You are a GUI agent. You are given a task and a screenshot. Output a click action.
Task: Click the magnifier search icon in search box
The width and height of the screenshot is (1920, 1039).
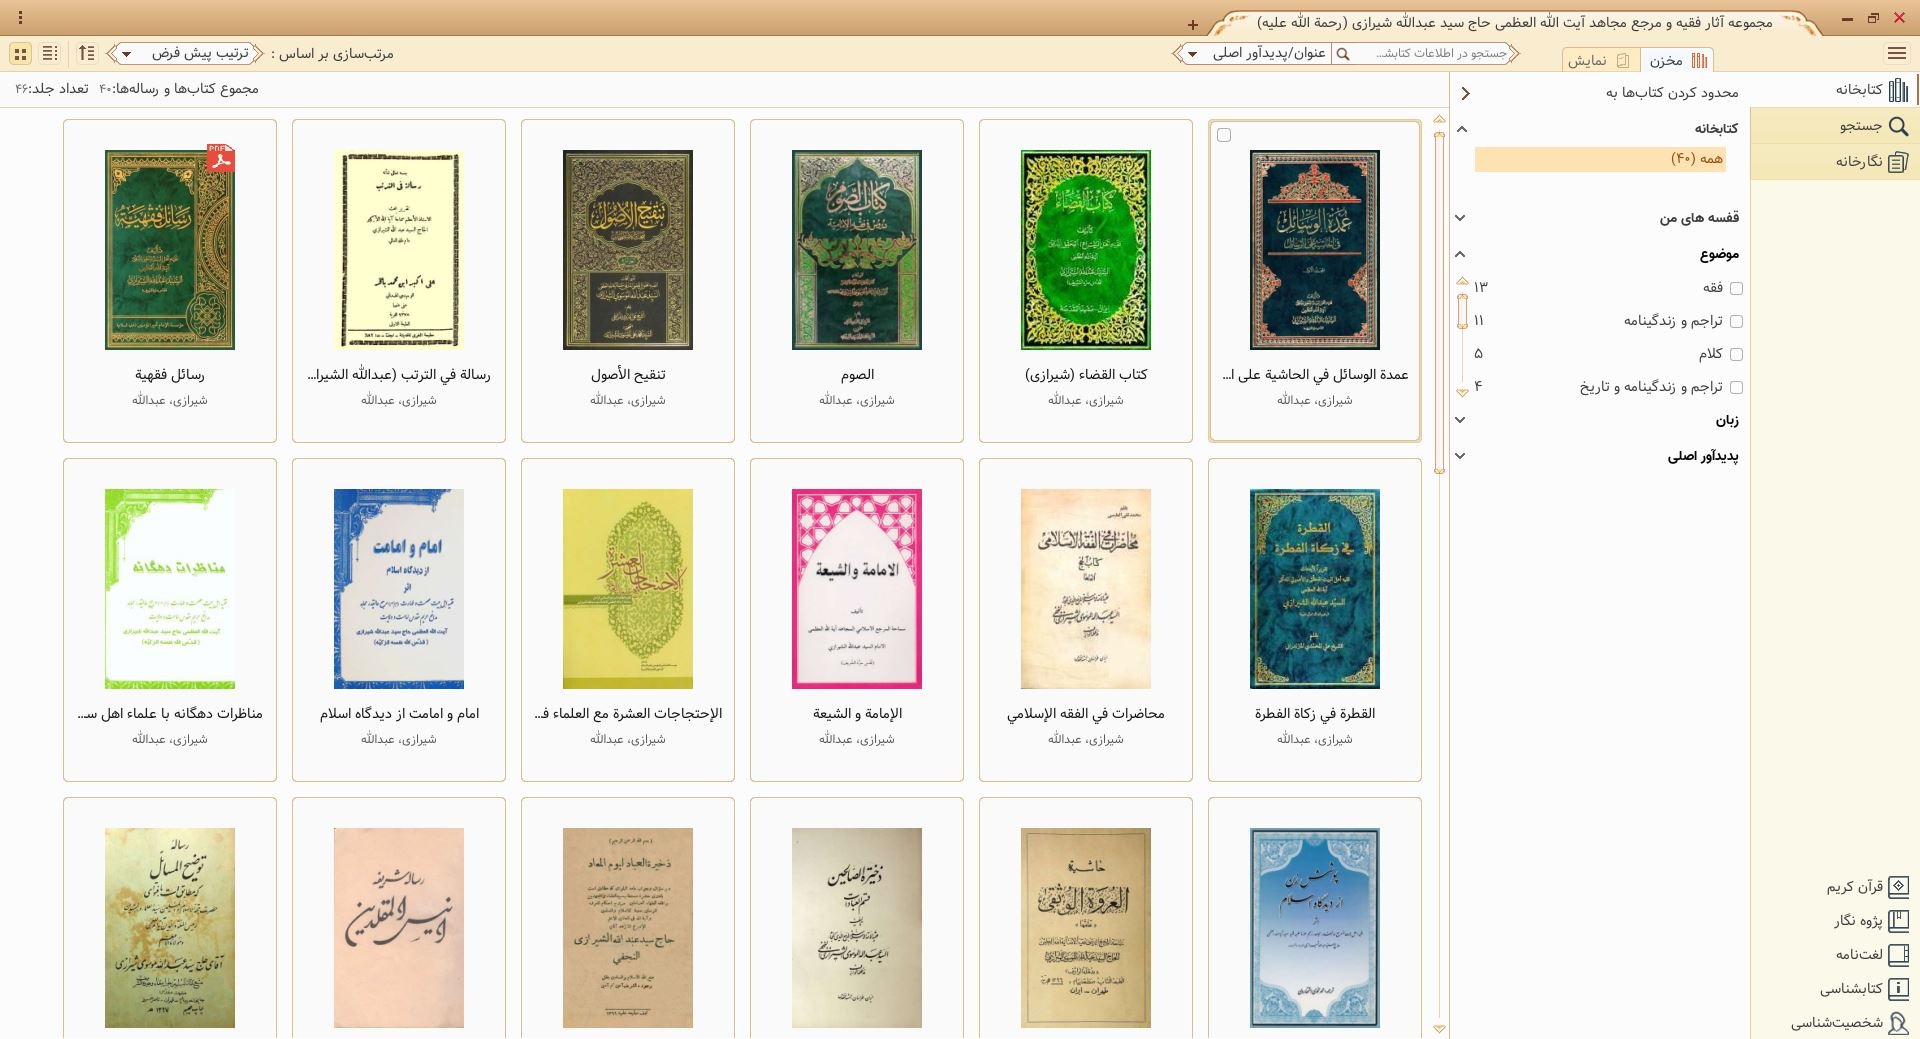(x=1343, y=54)
